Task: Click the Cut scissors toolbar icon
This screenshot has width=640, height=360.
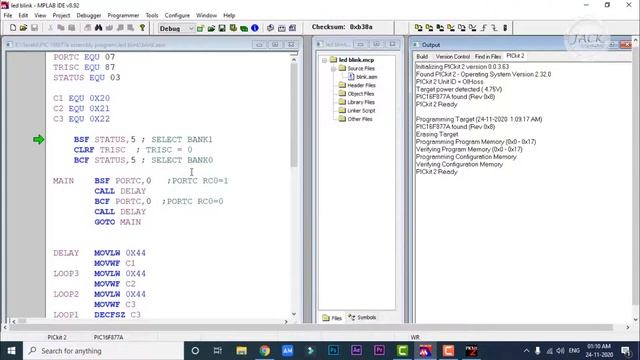Action: tap(50, 28)
